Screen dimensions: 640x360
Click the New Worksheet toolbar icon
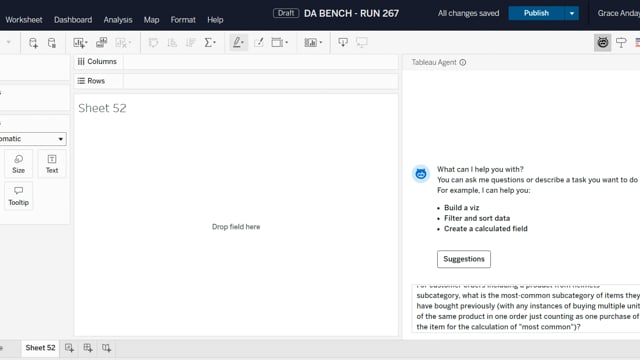pyautogui.click(x=78, y=42)
